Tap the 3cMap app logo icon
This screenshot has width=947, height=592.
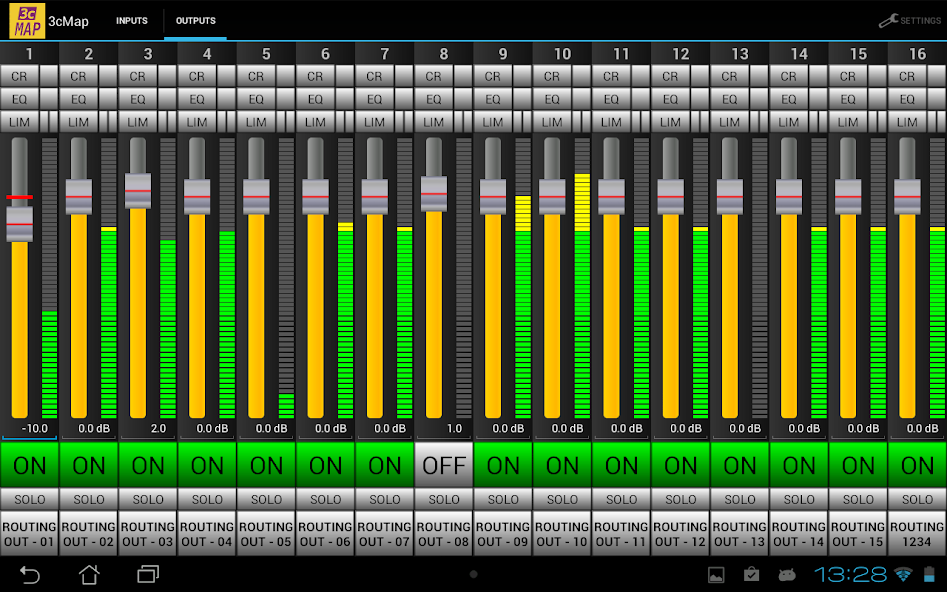28,21
